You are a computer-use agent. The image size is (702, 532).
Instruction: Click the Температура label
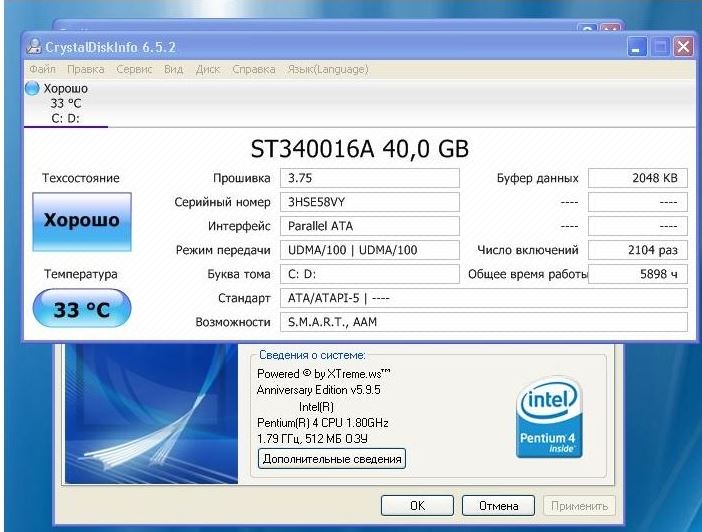81,274
